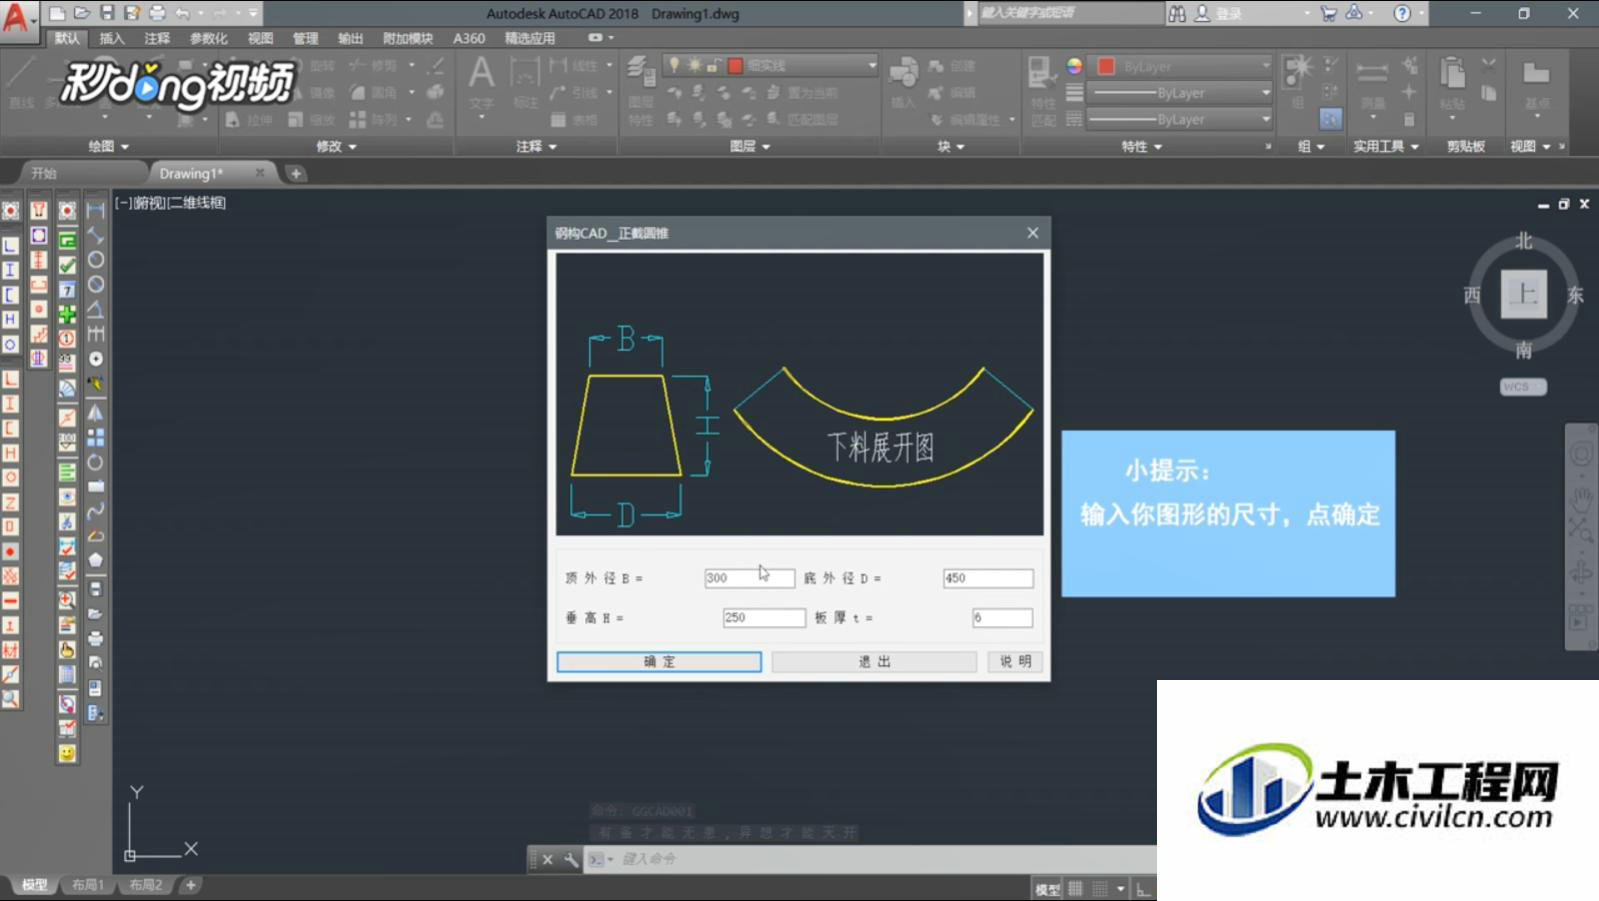The image size is (1599, 901).
Task: Click the green checkmark icon in left toolbar
Action: 67,265
